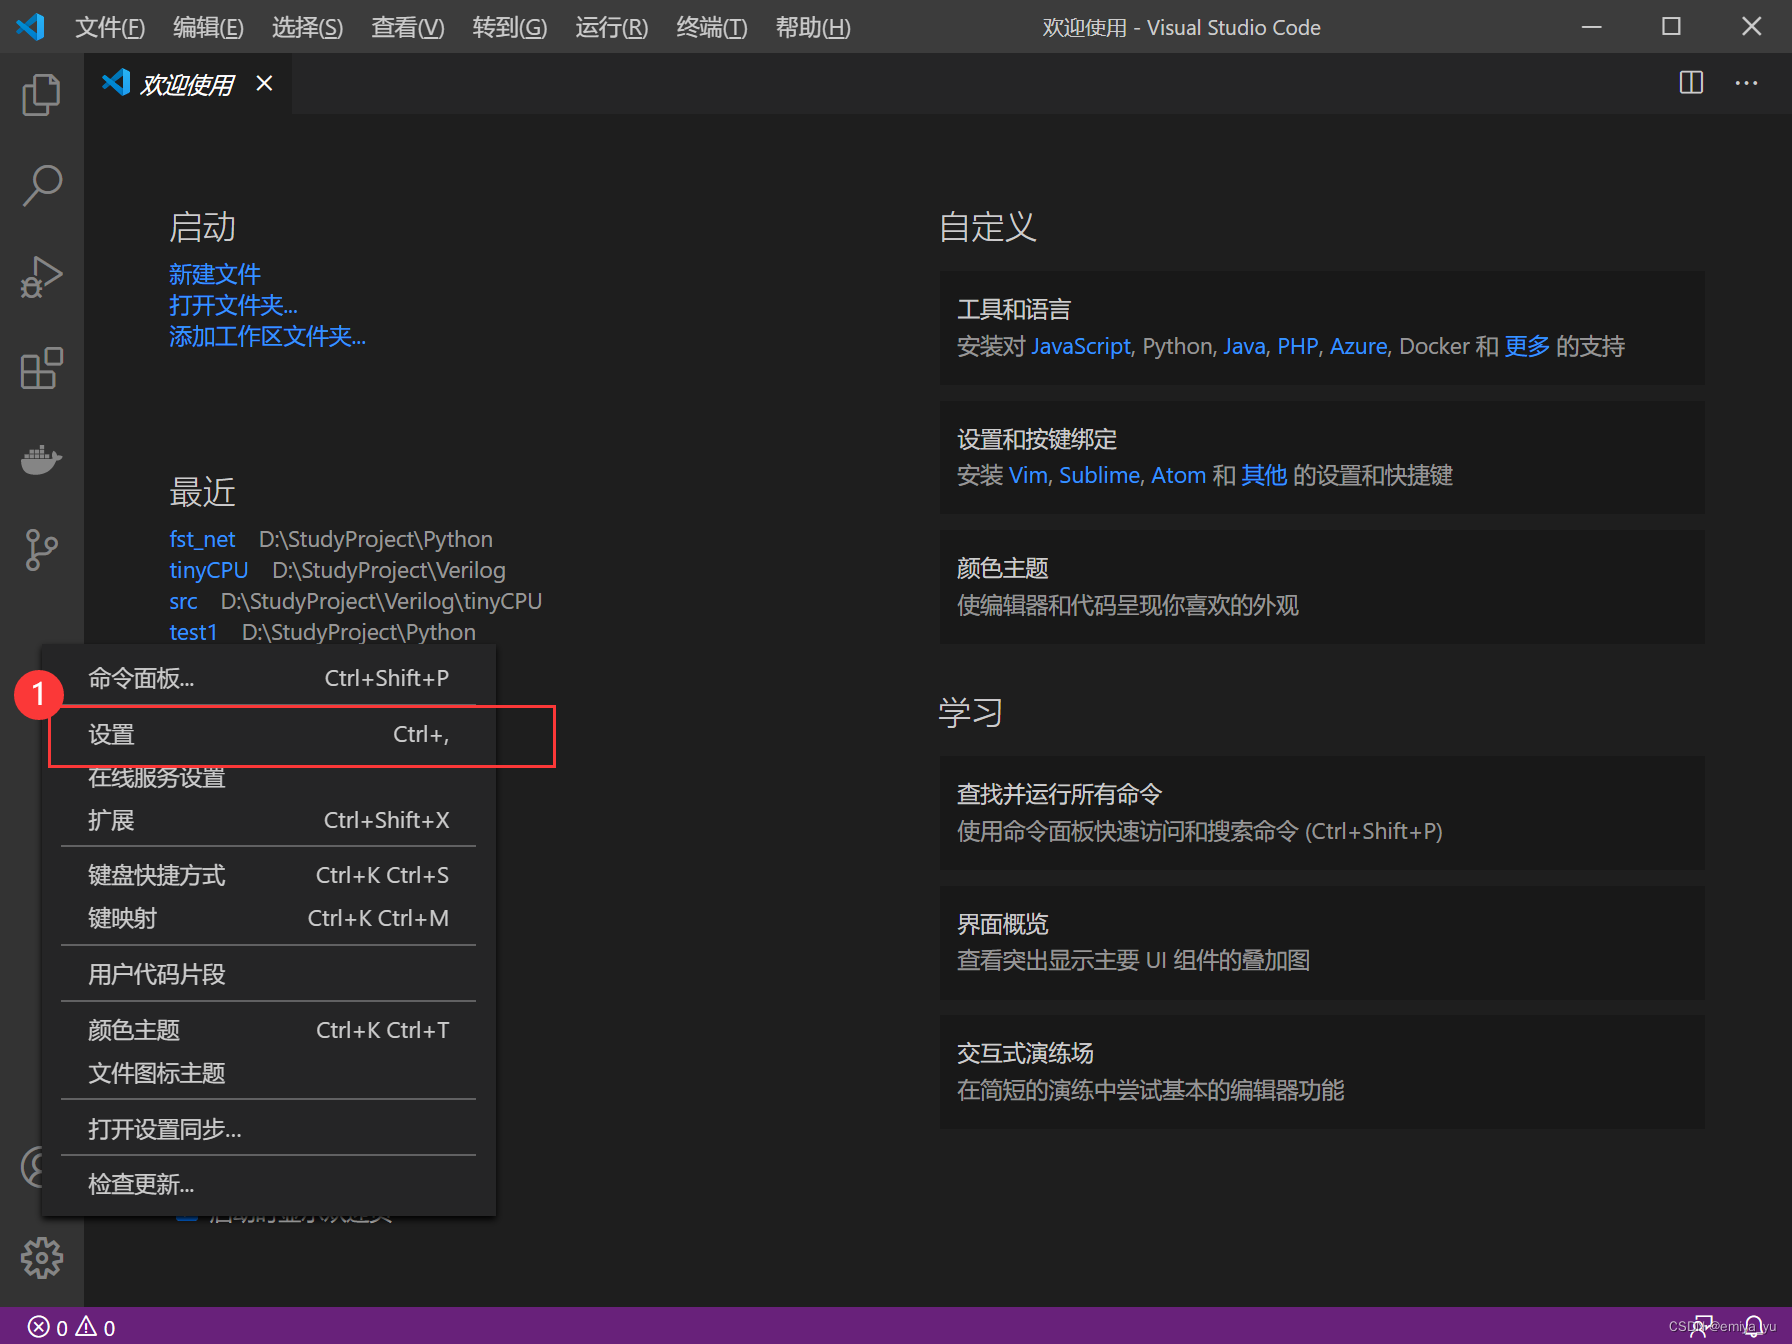The image size is (1792, 1344).
Task: Click the split editor icon
Action: 1690,83
